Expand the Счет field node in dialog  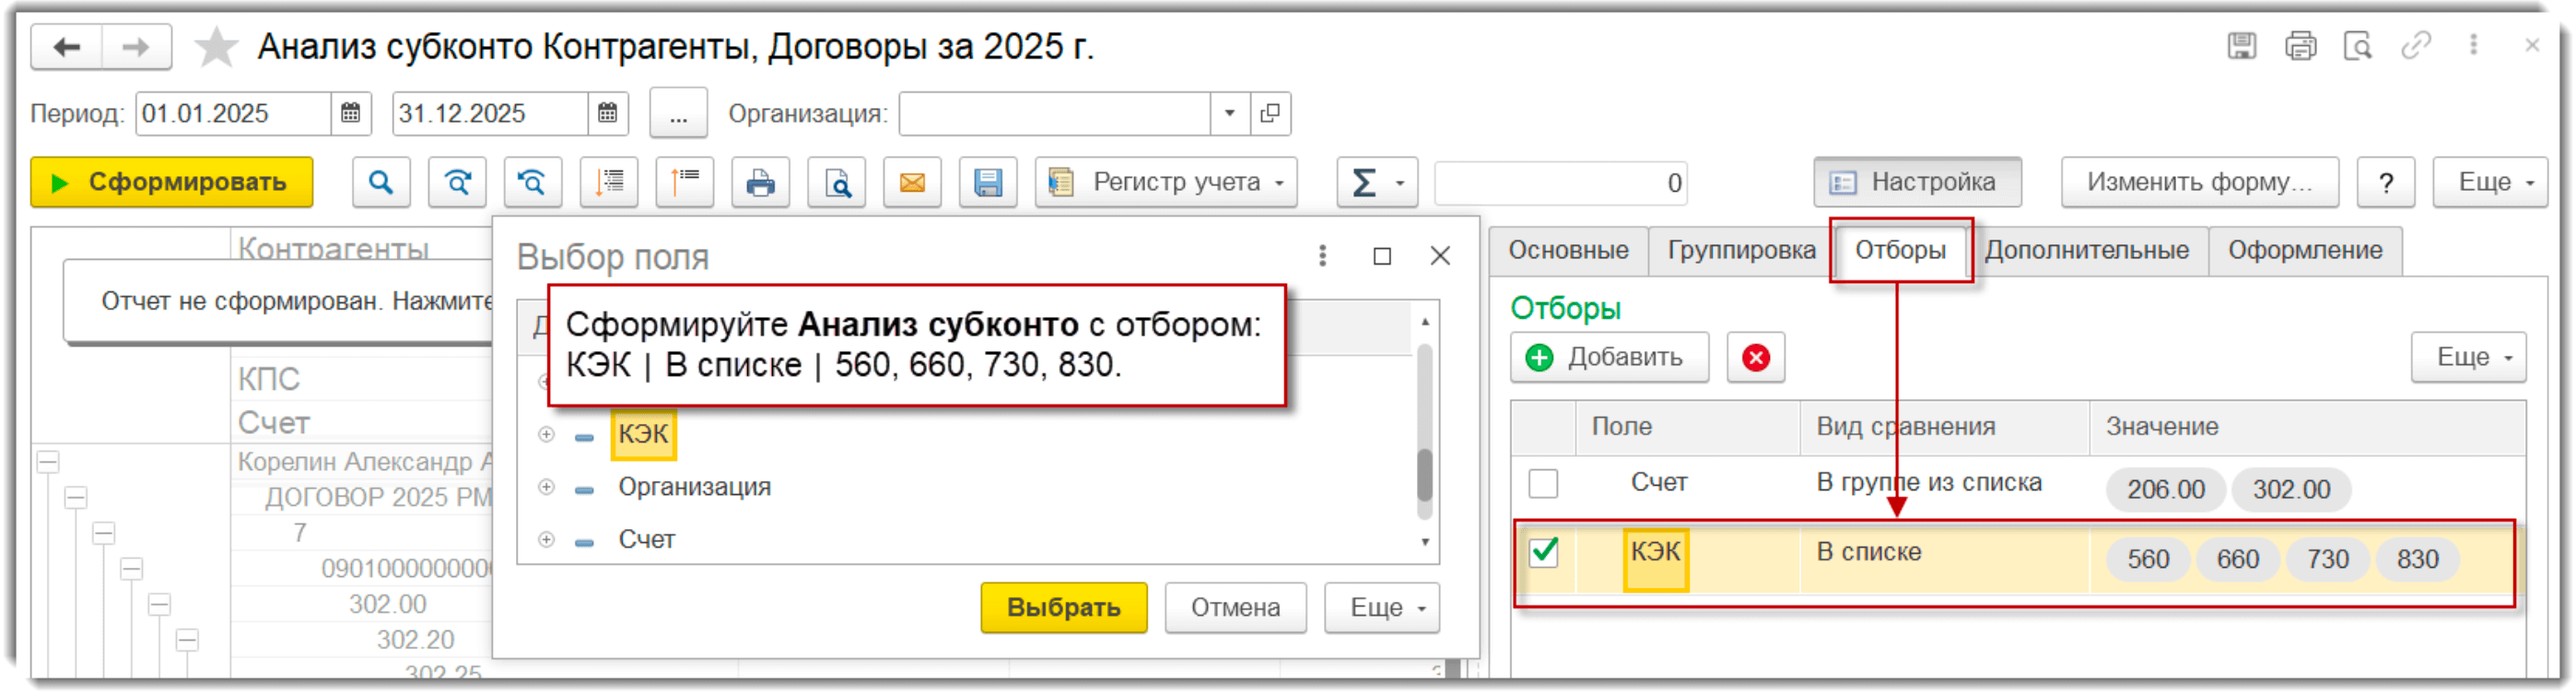(546, 541)
